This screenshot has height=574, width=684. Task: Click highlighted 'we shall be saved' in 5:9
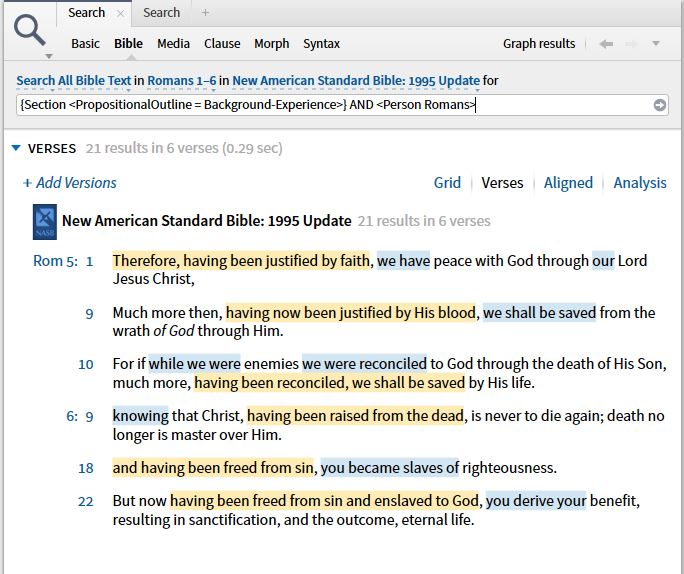(x=539, y=313)
